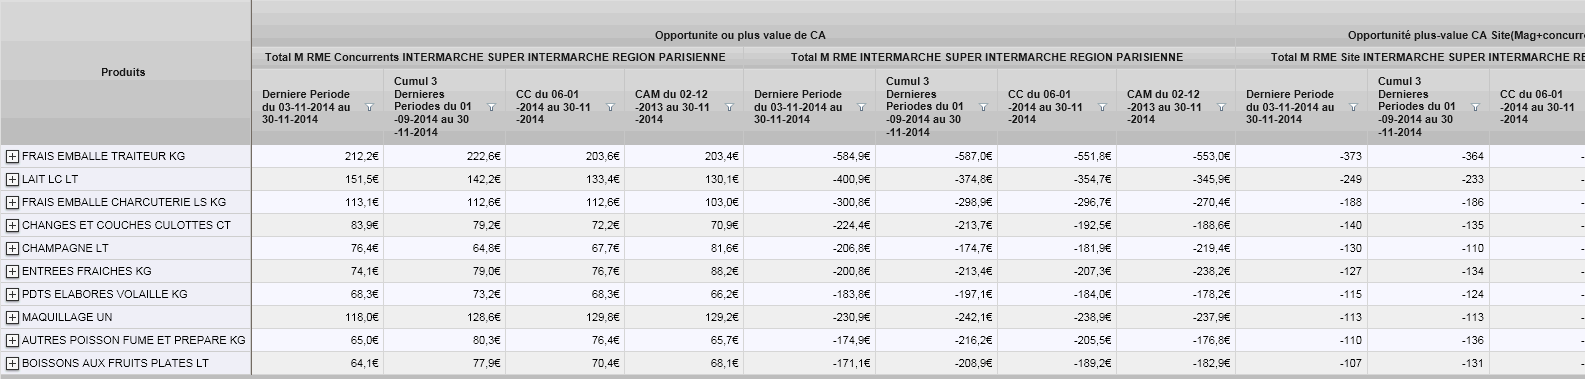
Task: Click filter icon of second Cumul 3 Dernieres column
Action: tap(984, 107)
